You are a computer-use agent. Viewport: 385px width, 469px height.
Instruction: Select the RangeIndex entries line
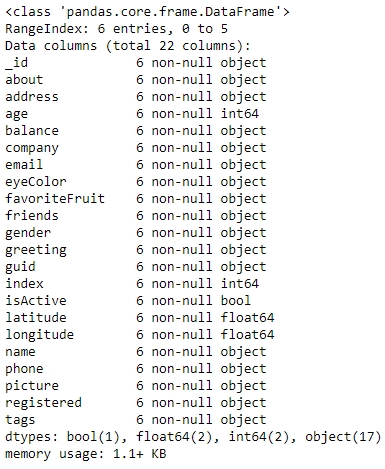[116, 29]
